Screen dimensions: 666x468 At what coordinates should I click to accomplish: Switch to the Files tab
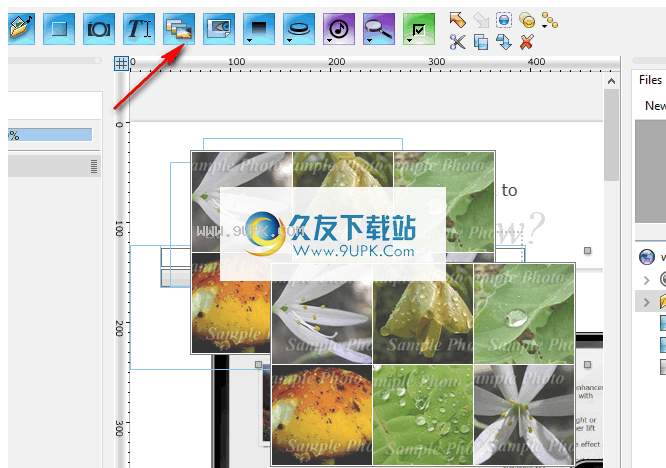[650, 80]
